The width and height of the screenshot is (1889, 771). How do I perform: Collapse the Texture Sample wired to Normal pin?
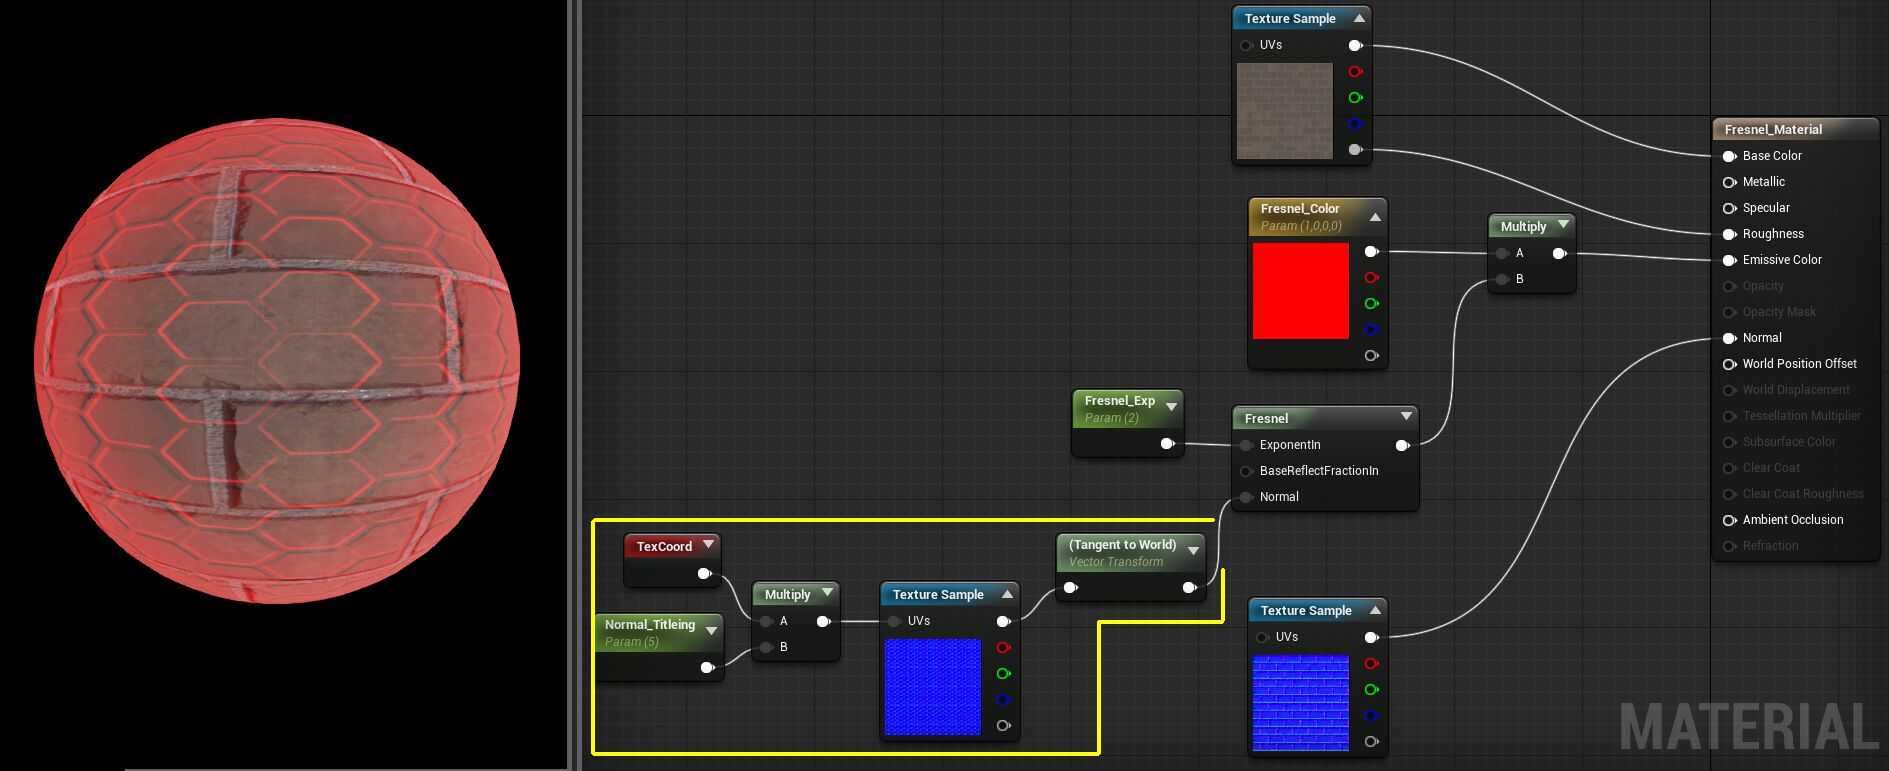pos(1375,610)
